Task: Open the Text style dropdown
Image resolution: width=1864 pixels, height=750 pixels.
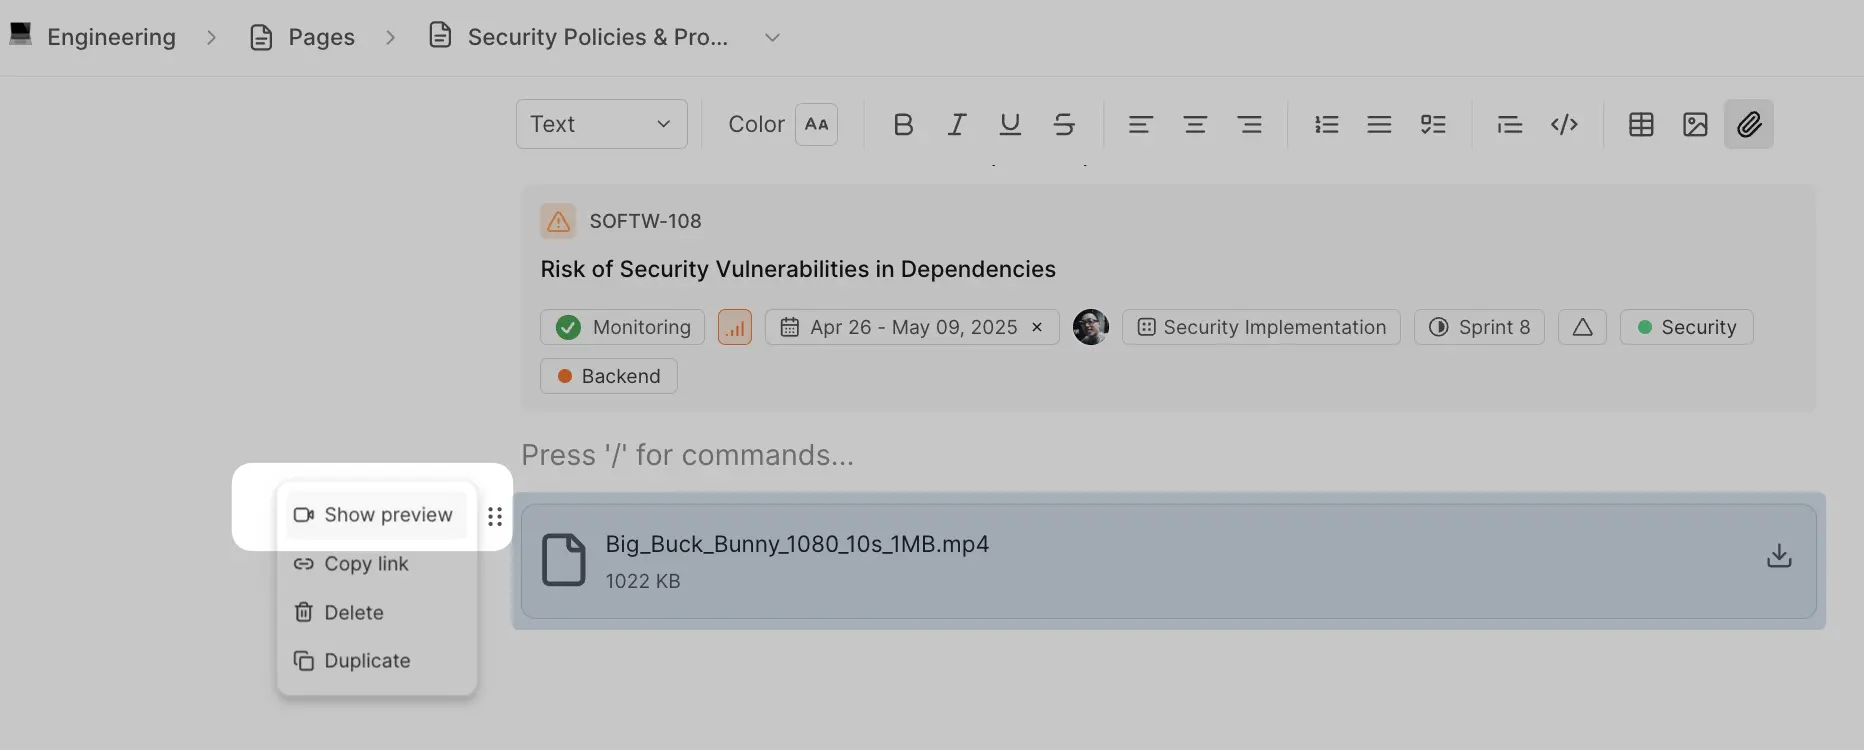Action: click(601, 124)
